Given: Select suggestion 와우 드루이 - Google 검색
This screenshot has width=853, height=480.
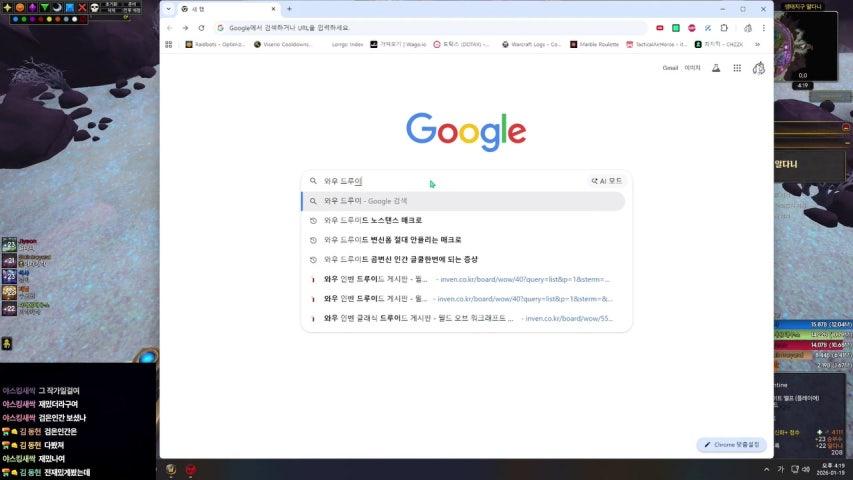Looking at the screenshot, I should (x=463, y=201).
